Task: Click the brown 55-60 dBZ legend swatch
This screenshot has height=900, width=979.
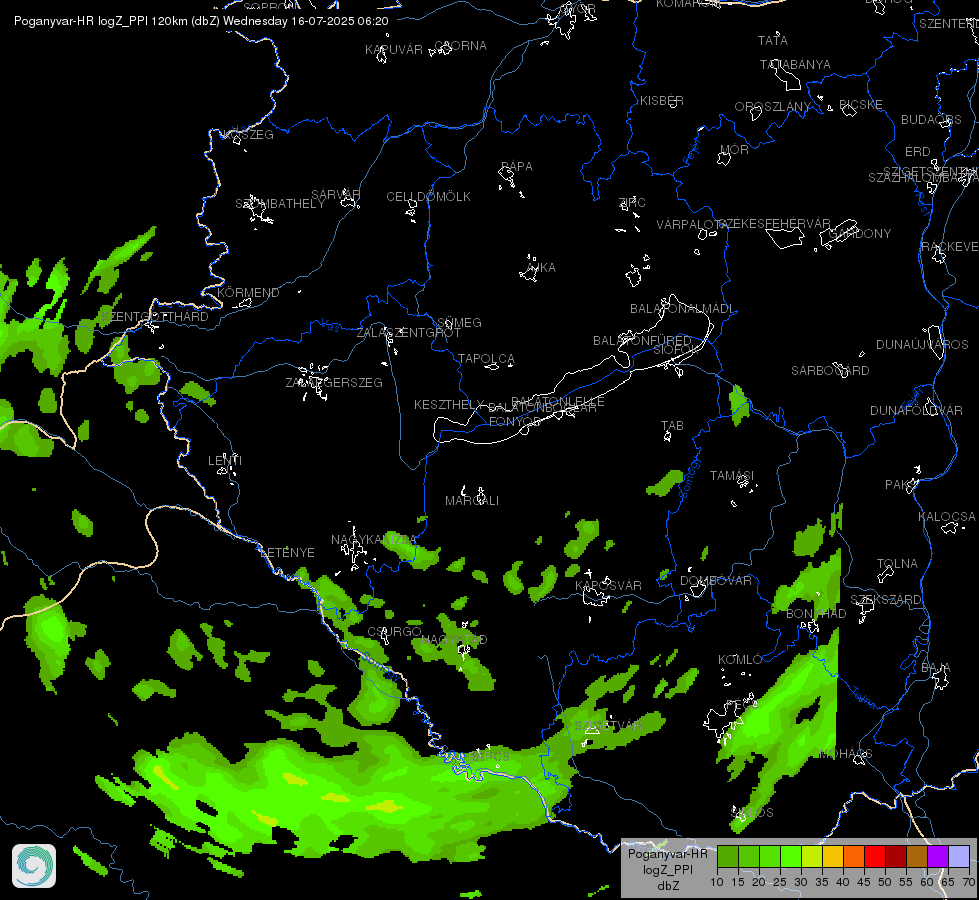Action: (916, 856)
